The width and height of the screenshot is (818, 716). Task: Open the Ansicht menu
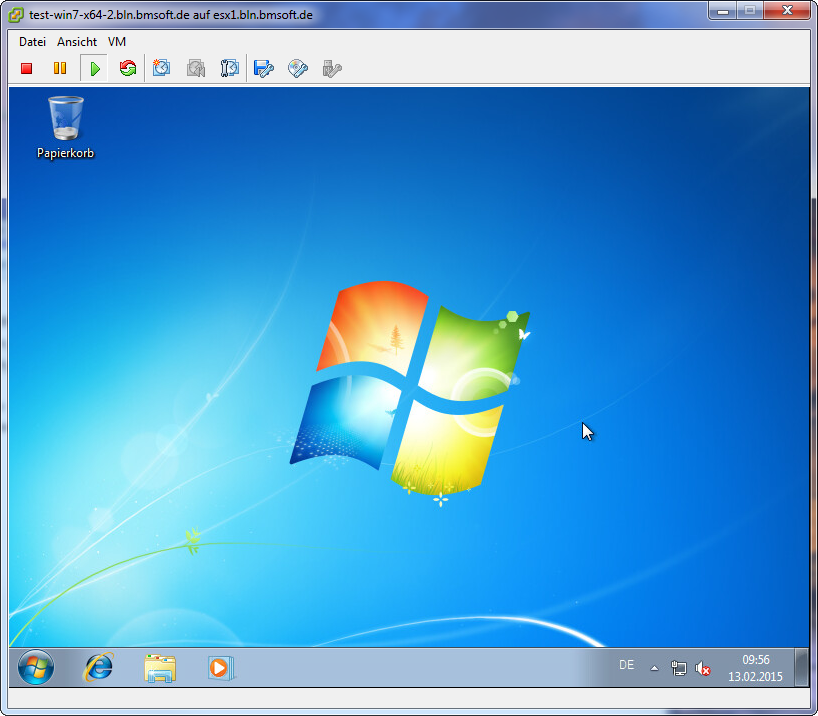pos(77,42)
